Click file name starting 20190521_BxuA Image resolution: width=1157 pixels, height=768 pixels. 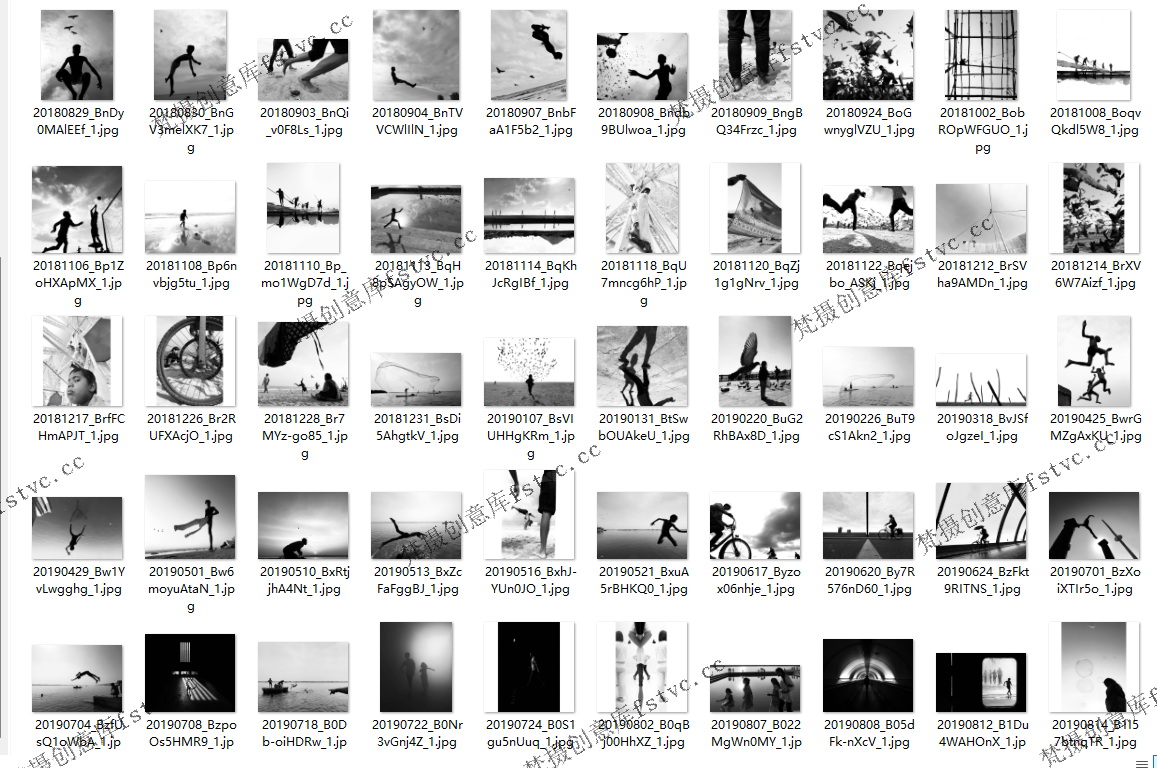643,580
